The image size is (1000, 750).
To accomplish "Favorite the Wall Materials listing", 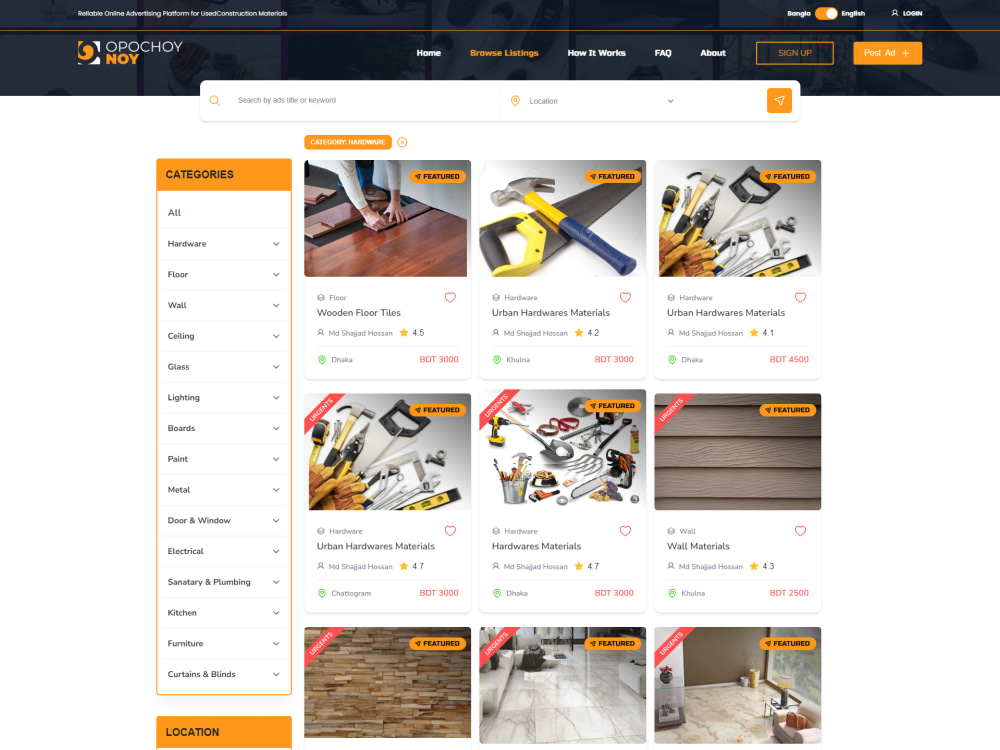I will (800, 531).
